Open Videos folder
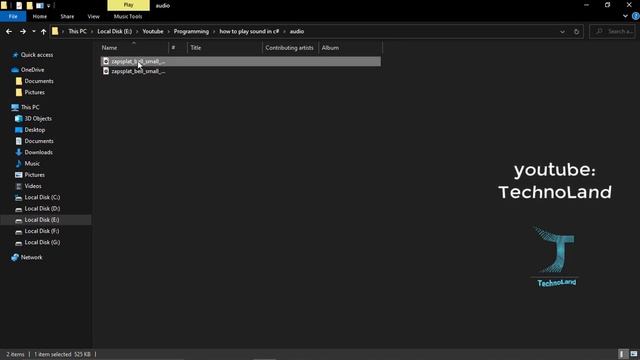 pyautogui.click(x=33, y=186)
